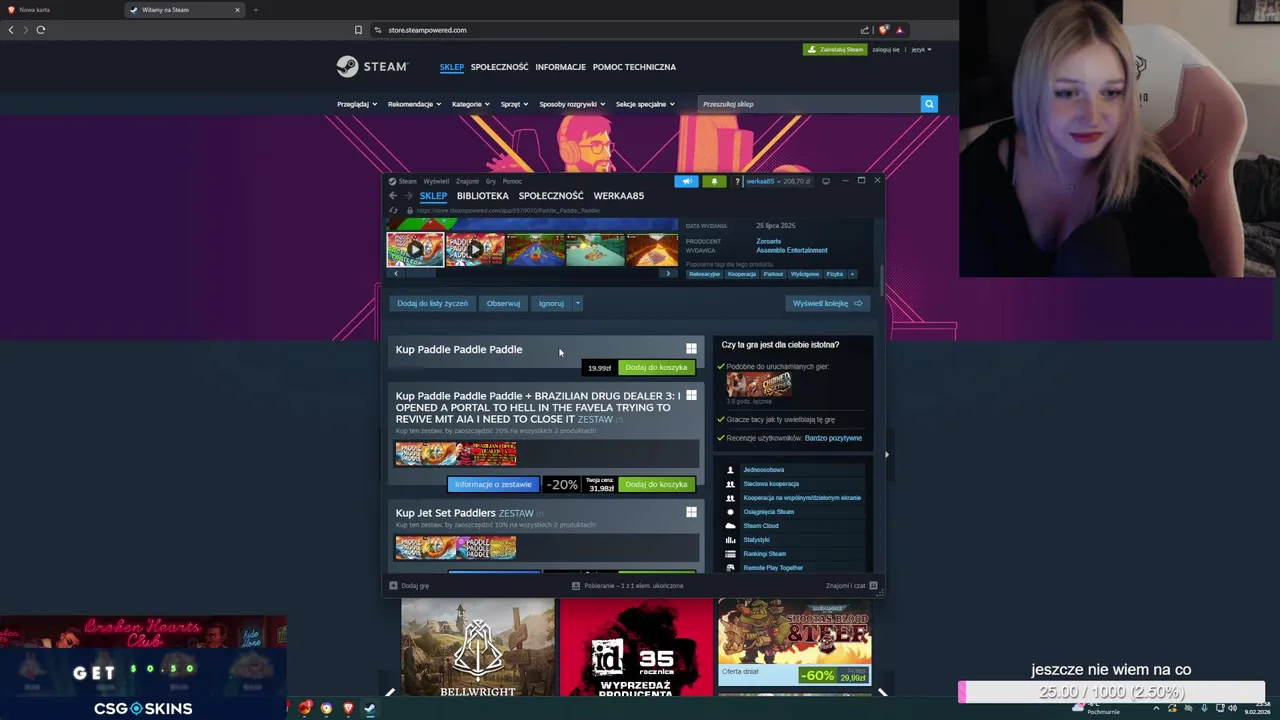Open the Znajomi menu
The height and width of the screenshot is (720, 1280).
[467, 181]
